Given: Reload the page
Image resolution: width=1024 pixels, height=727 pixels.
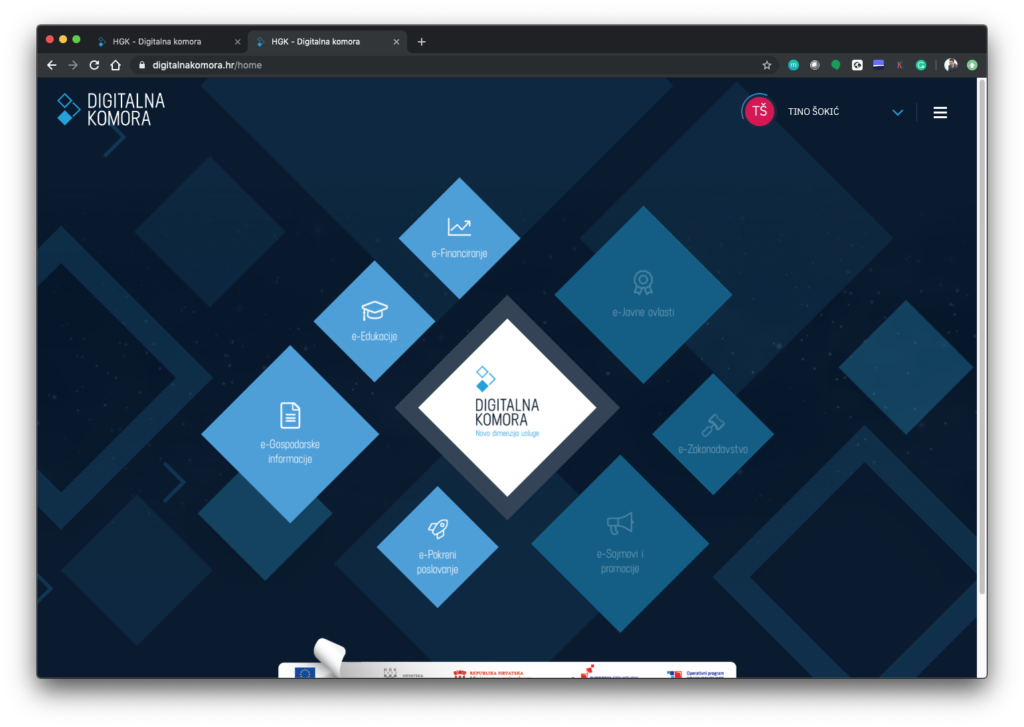Looking at the screenshot, I should coord(94,65).
